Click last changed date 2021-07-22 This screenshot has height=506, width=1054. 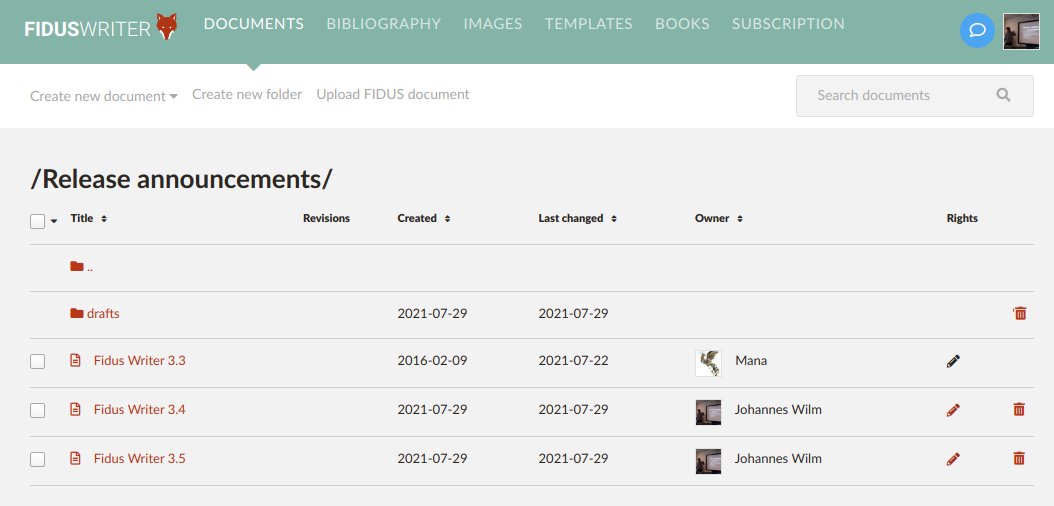[x=573, y=361]
